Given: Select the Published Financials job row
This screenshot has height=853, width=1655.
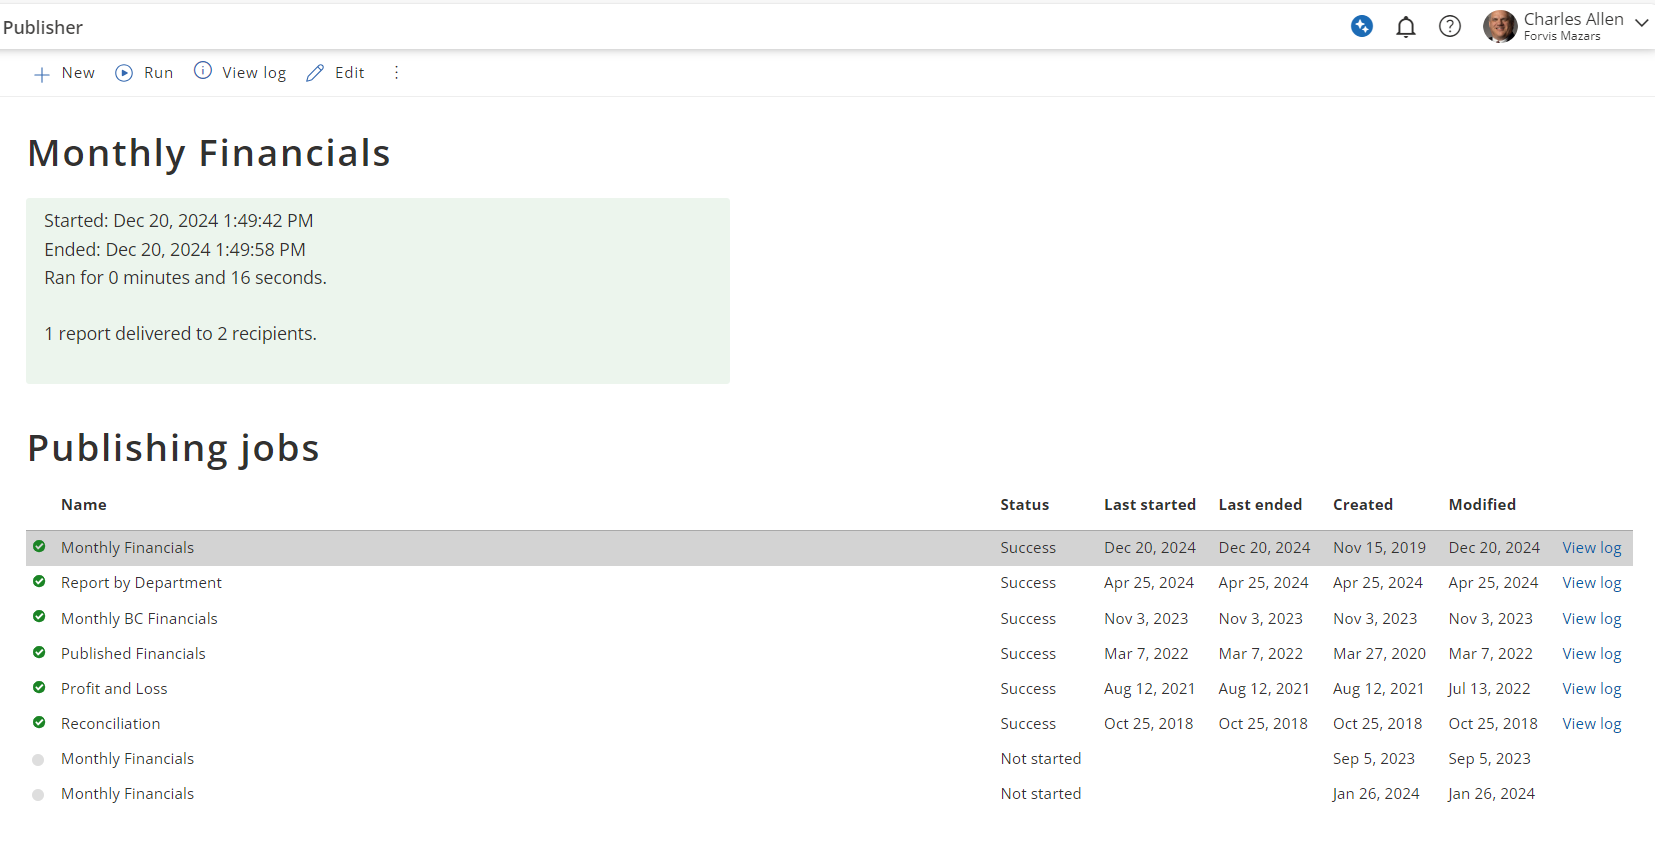Looking at the screenshot, I should [133, 654].
